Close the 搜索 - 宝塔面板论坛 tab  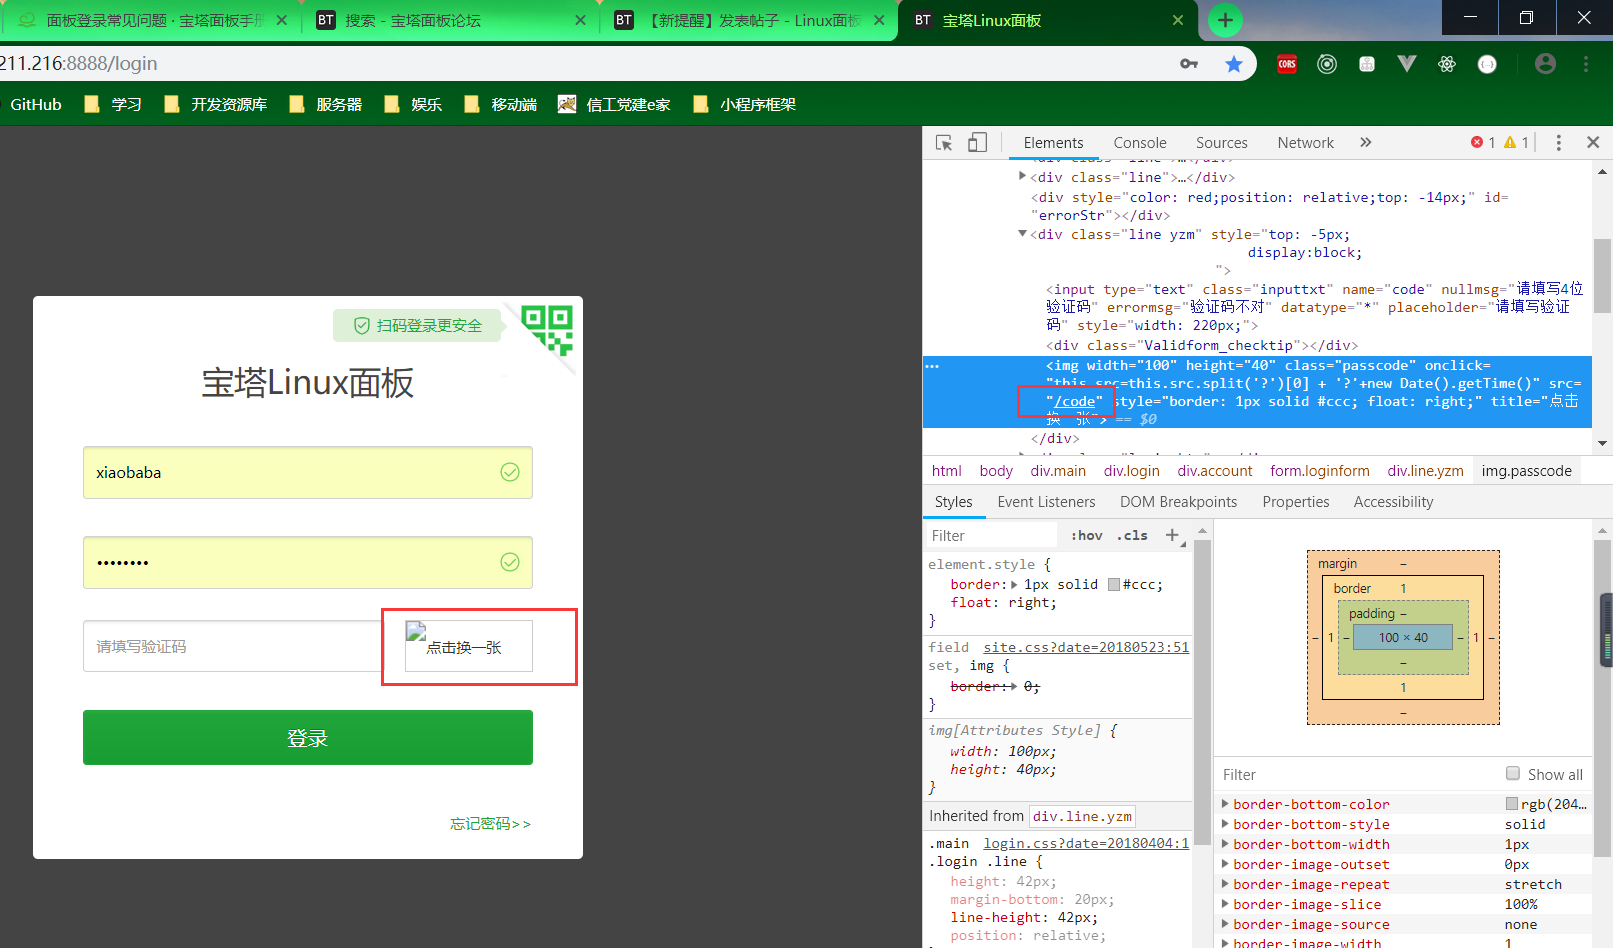[580, 20]
